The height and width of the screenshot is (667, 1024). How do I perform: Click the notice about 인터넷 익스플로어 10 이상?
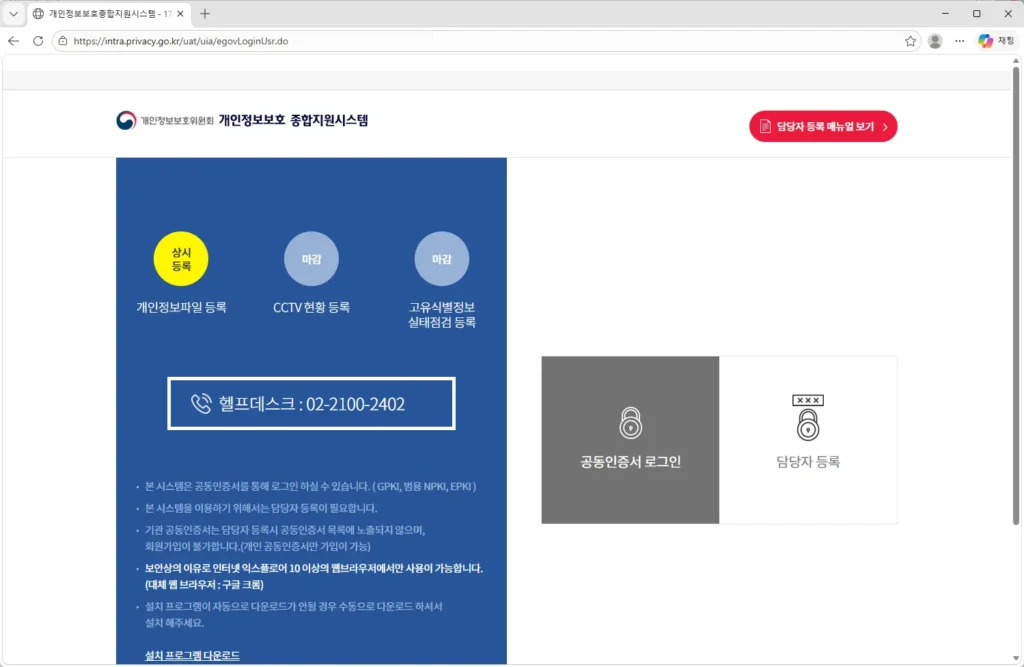click(313, 576)
